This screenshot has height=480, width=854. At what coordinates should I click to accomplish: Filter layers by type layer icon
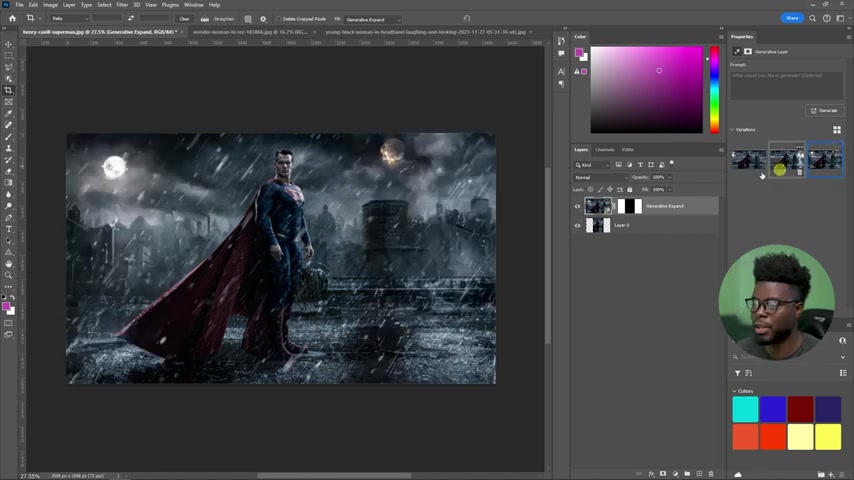pyautogui.click(x=640, y=165)
